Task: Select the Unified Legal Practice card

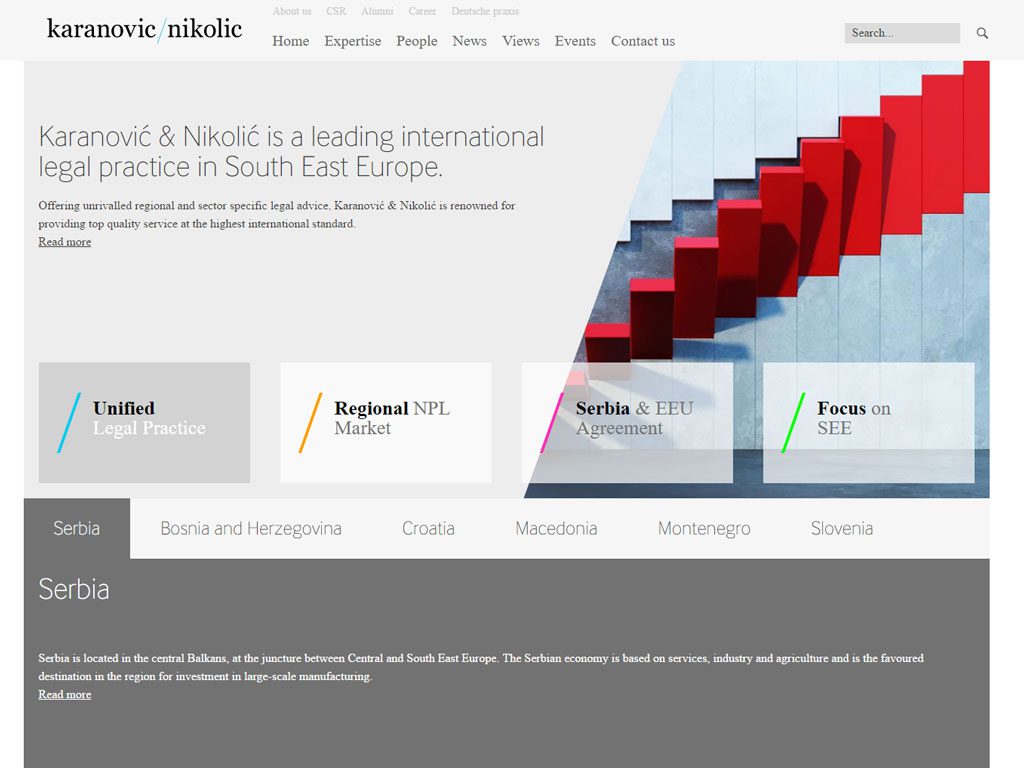Action: (144, 423)
